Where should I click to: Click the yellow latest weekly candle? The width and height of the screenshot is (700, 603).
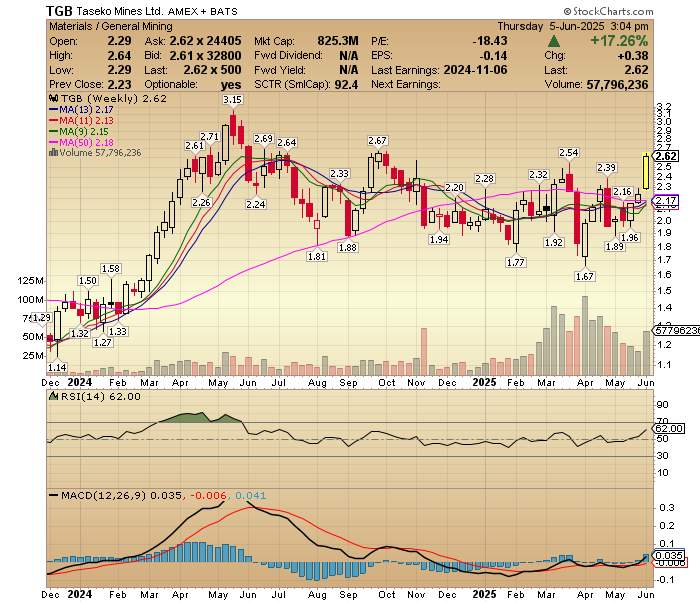[x=646, y=171]
